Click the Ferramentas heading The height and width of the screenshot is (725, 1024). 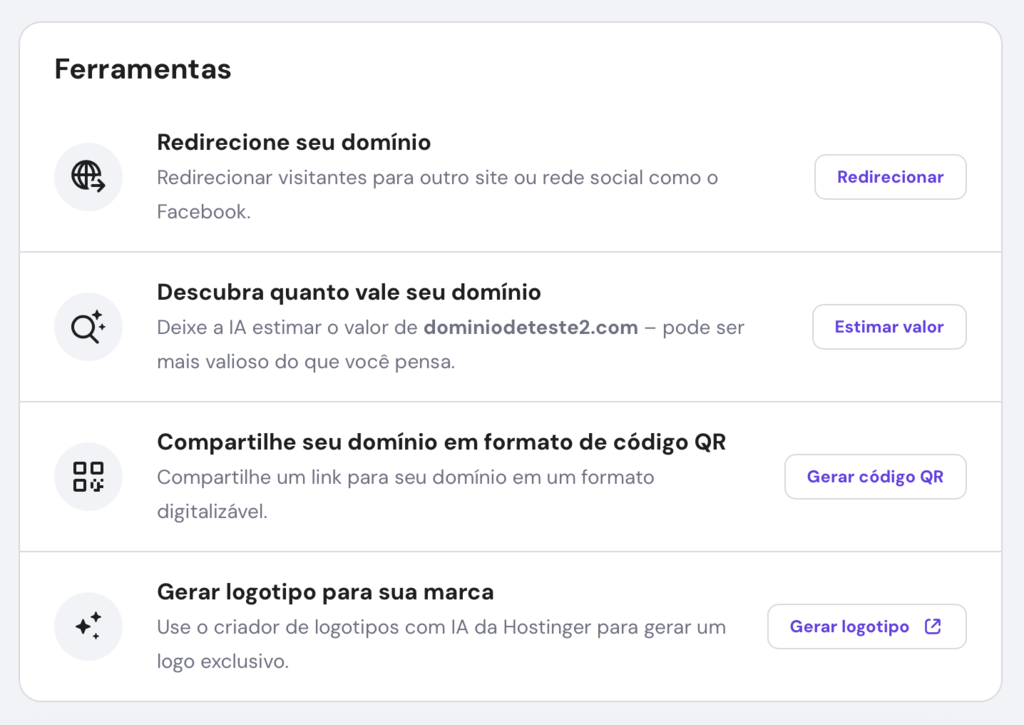point(142,69)
